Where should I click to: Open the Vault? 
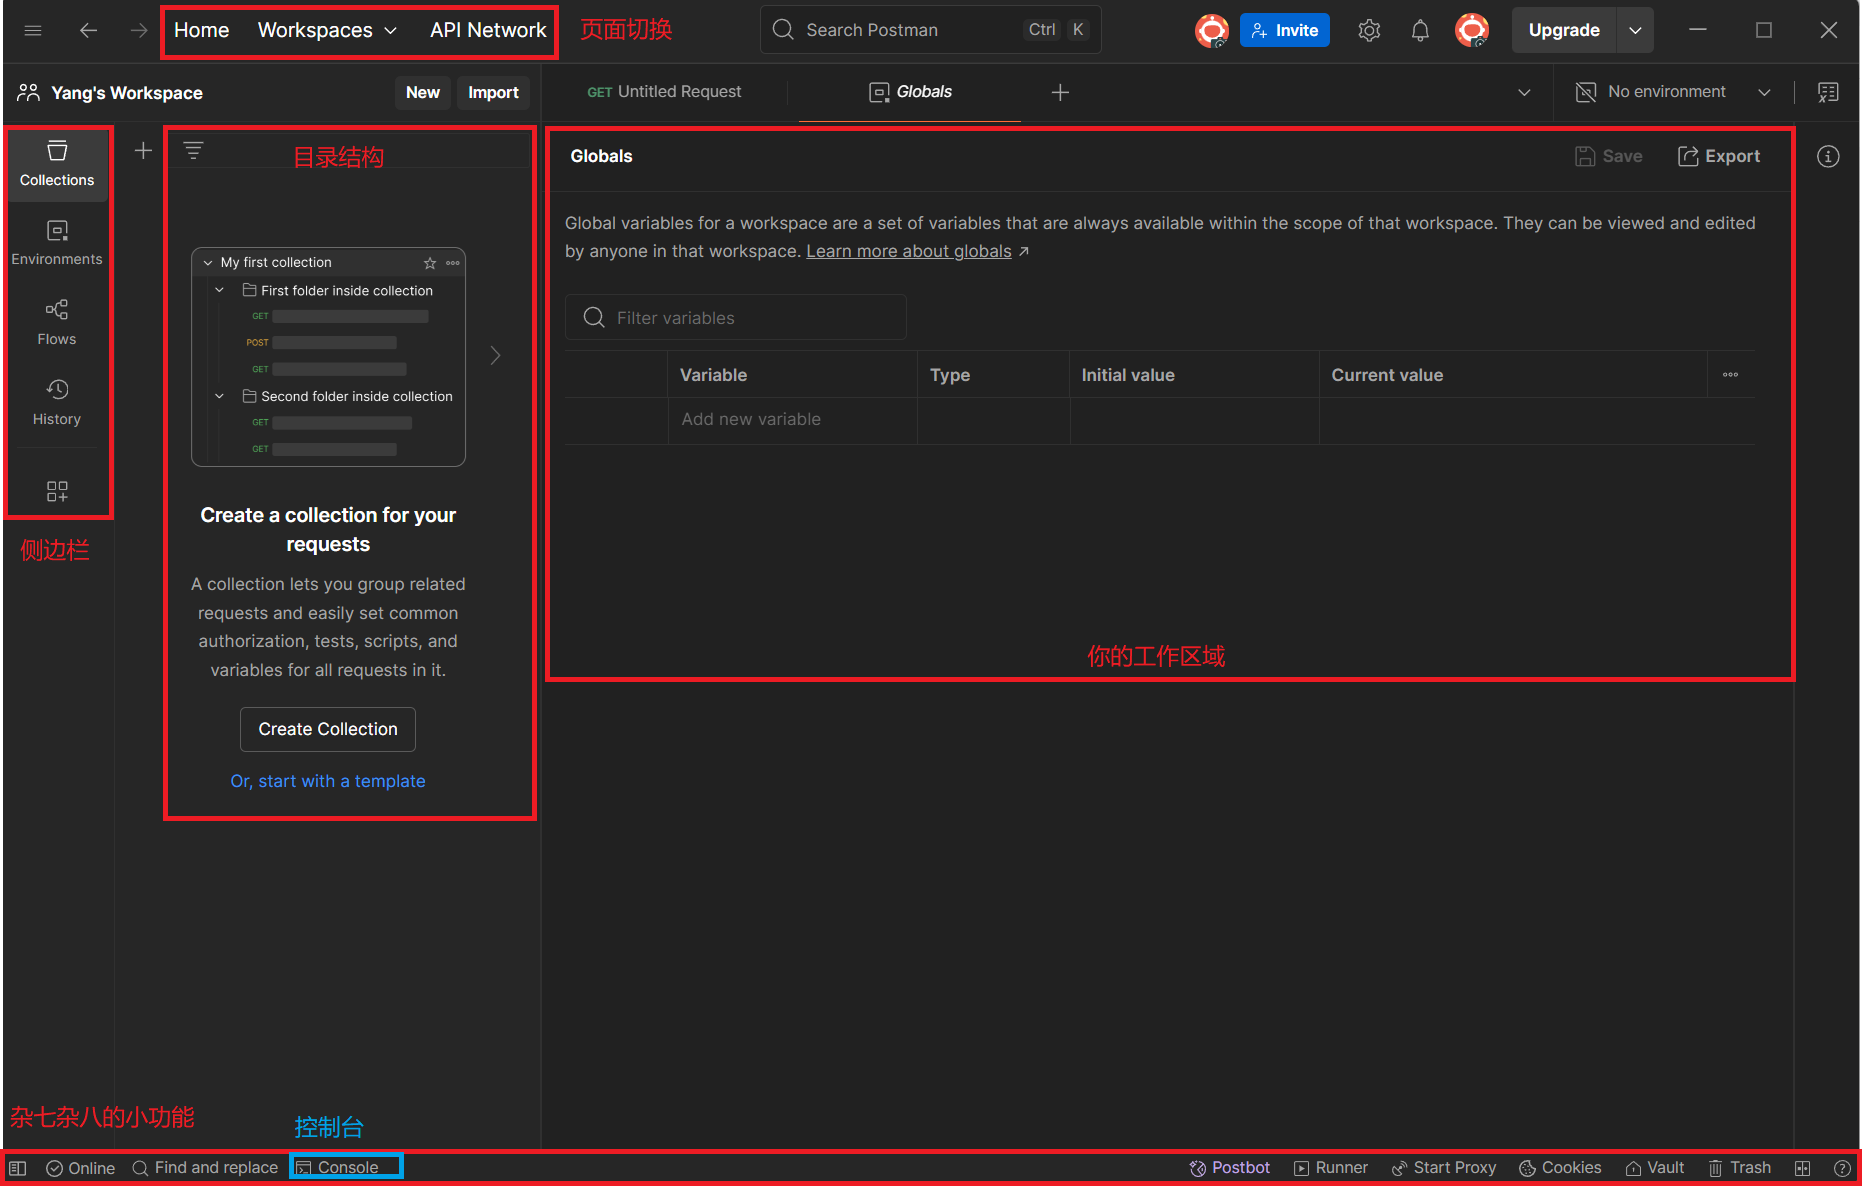1654,1168
